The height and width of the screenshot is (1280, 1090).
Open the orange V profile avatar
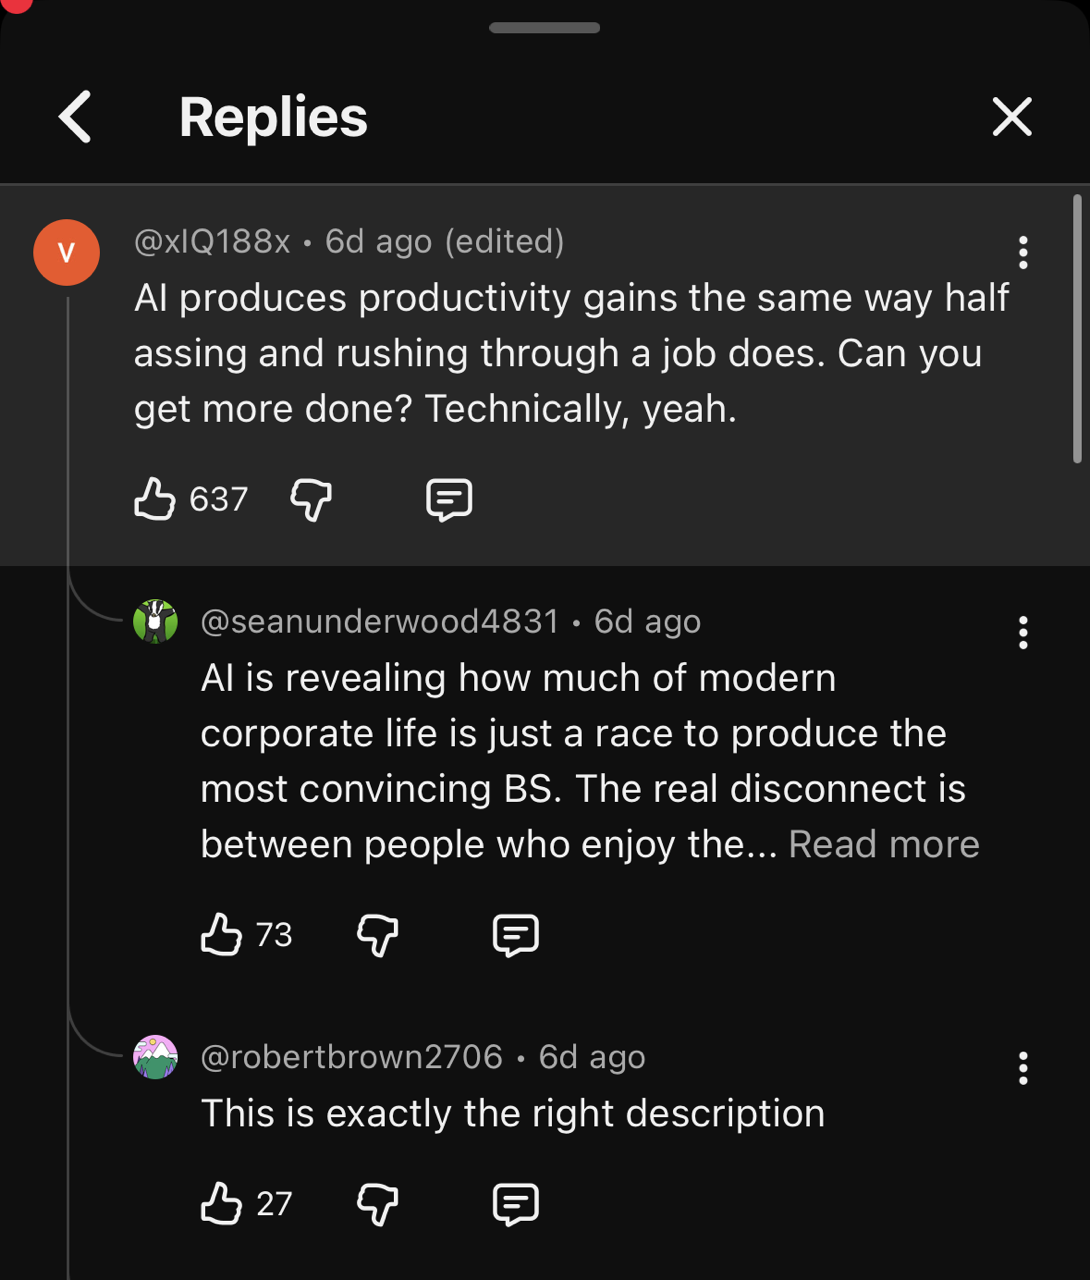point(66,252)
